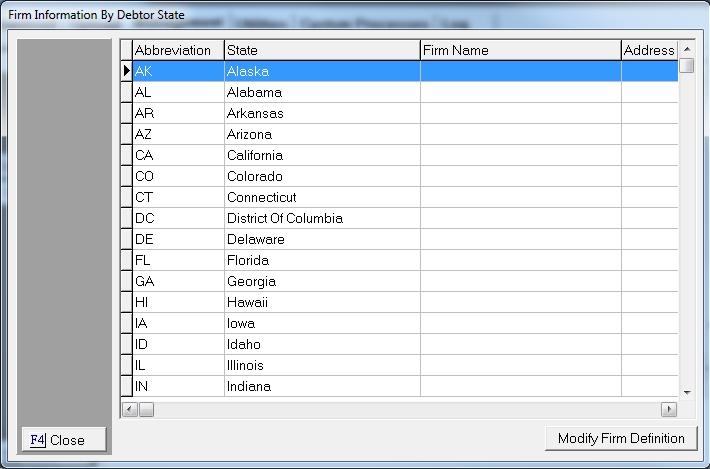Click the Firm Name cell for Alabama
Viewport: 710px width, 469px height.
tap(519, 92)
